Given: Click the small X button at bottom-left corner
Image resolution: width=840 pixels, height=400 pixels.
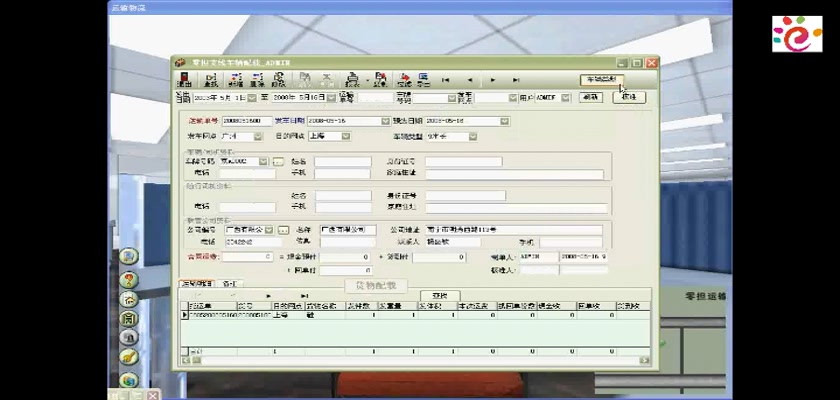Looking at the screenshot, I should tap(153, 395).
